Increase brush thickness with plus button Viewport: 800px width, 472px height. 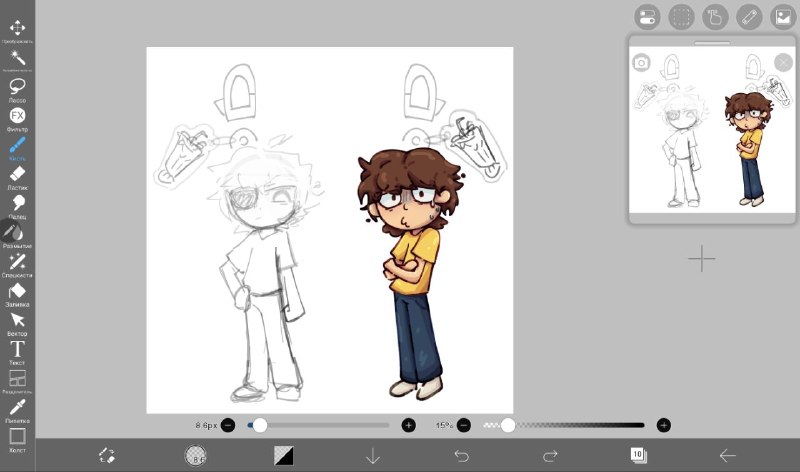click(408, 425)
